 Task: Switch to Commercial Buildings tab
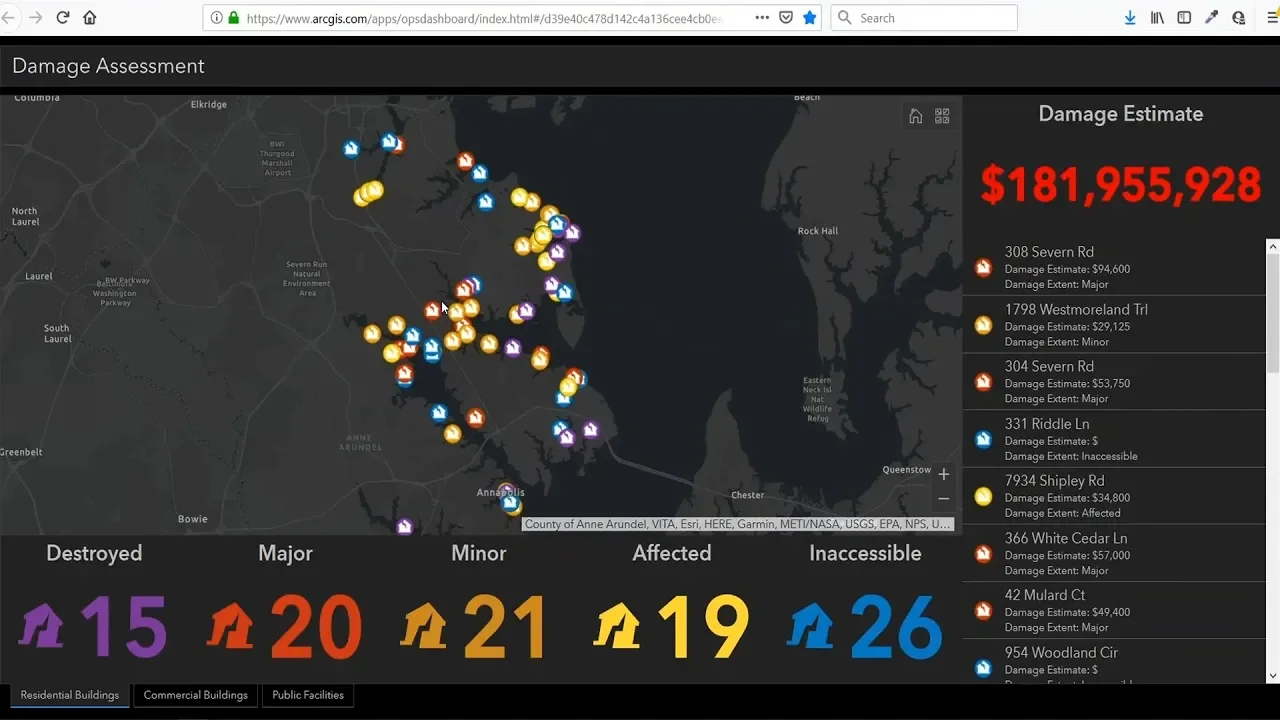(196, 695)
